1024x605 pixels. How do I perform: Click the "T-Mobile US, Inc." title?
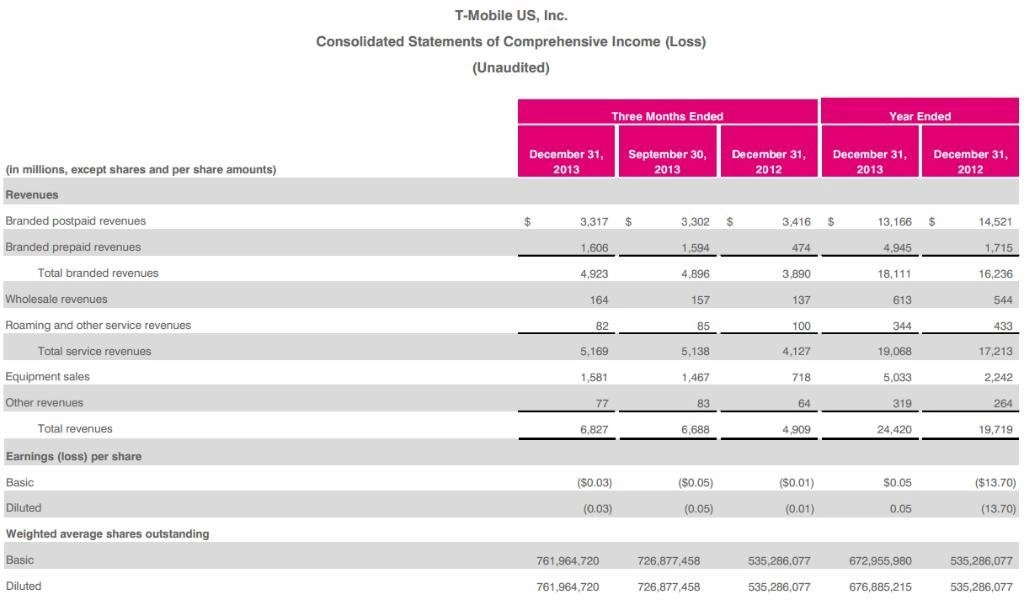(511, 15)
